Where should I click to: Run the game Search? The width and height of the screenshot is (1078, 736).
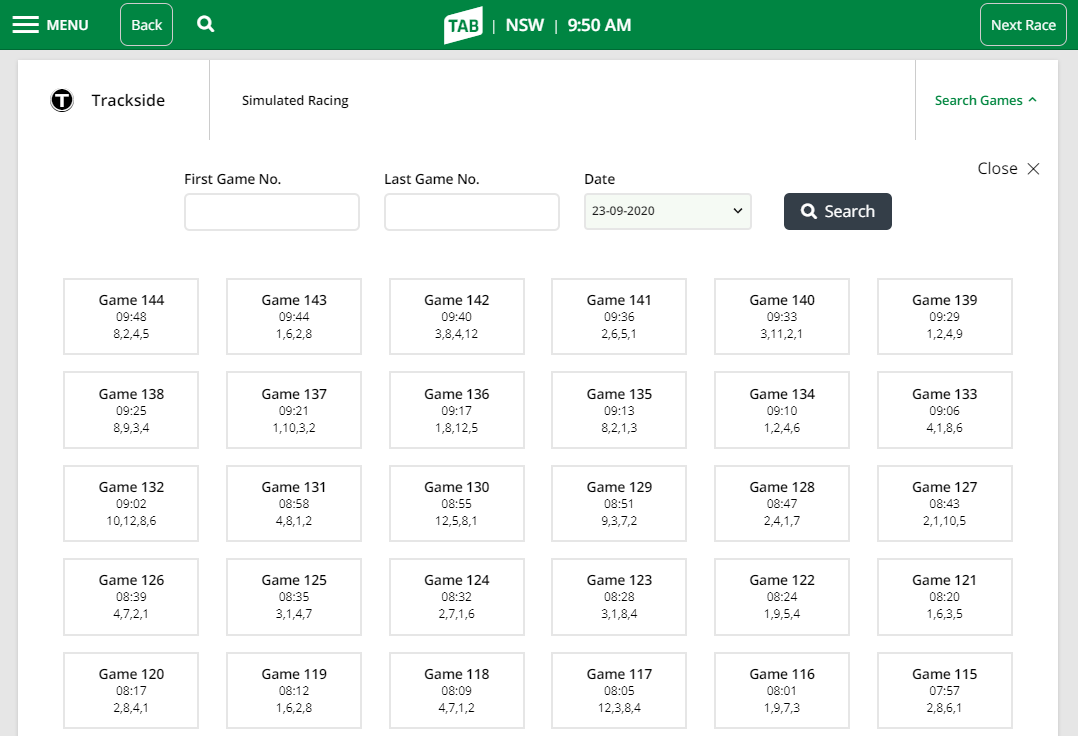(837, 212)
